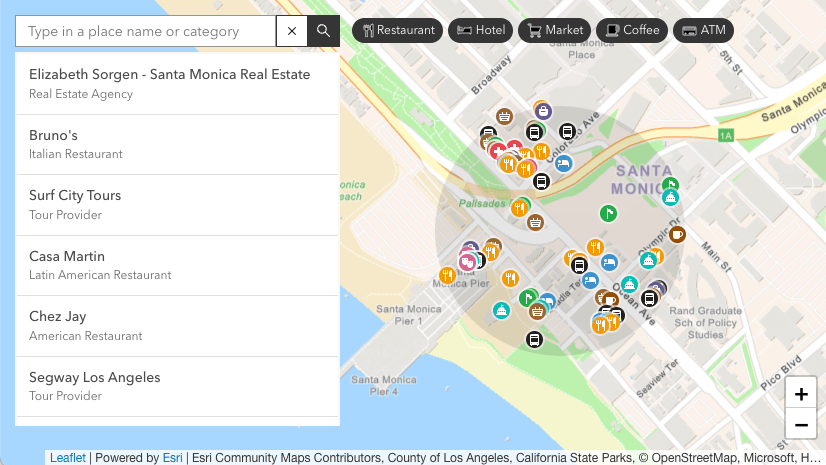Clear the search box with X
The width and height of the screenshot is (826, 465).
(x=292, y=31)
